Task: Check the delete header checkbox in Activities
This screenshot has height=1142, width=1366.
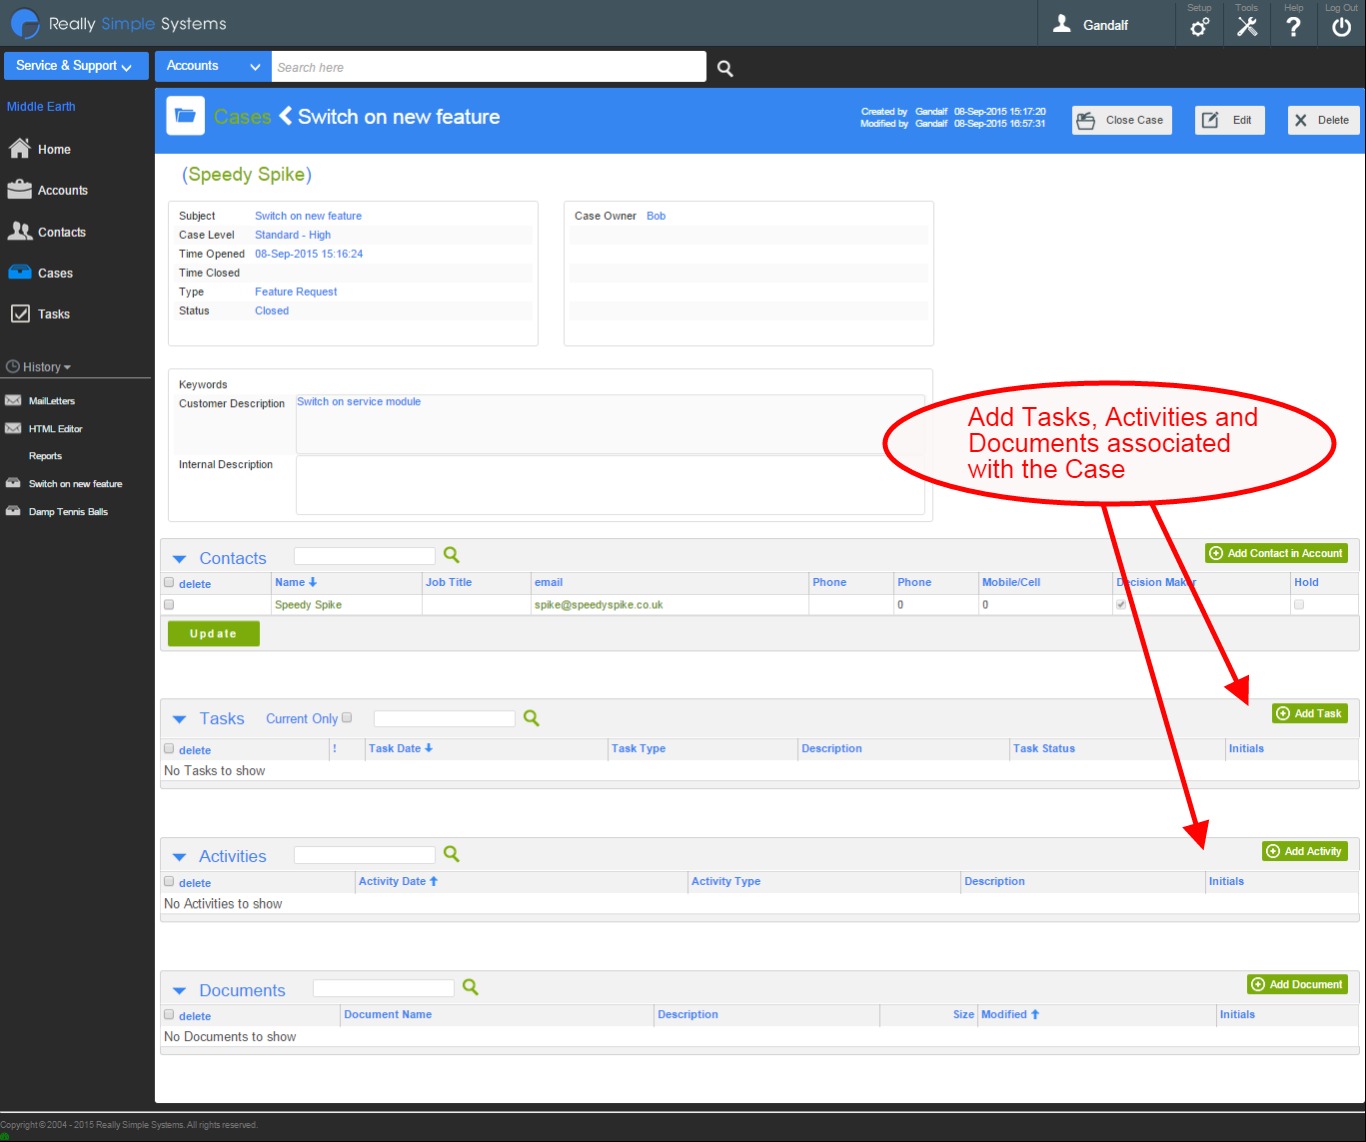Action: pyautogui.click(x=169, y=881)
